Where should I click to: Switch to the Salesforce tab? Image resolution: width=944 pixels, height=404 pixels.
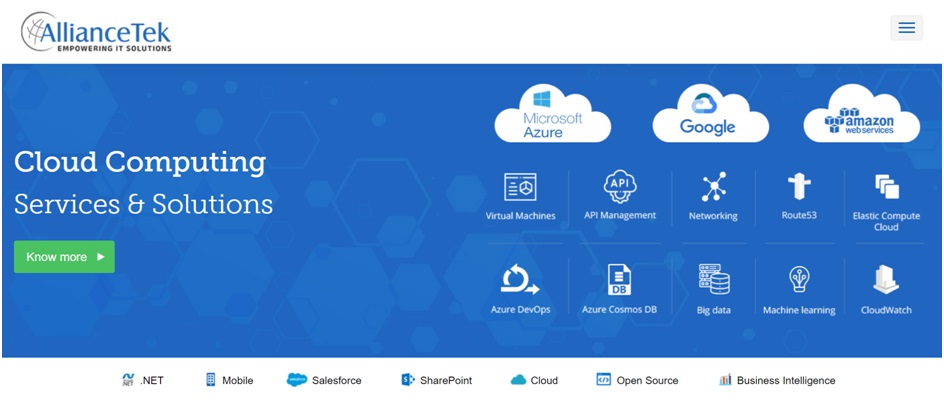coord(325,381)
